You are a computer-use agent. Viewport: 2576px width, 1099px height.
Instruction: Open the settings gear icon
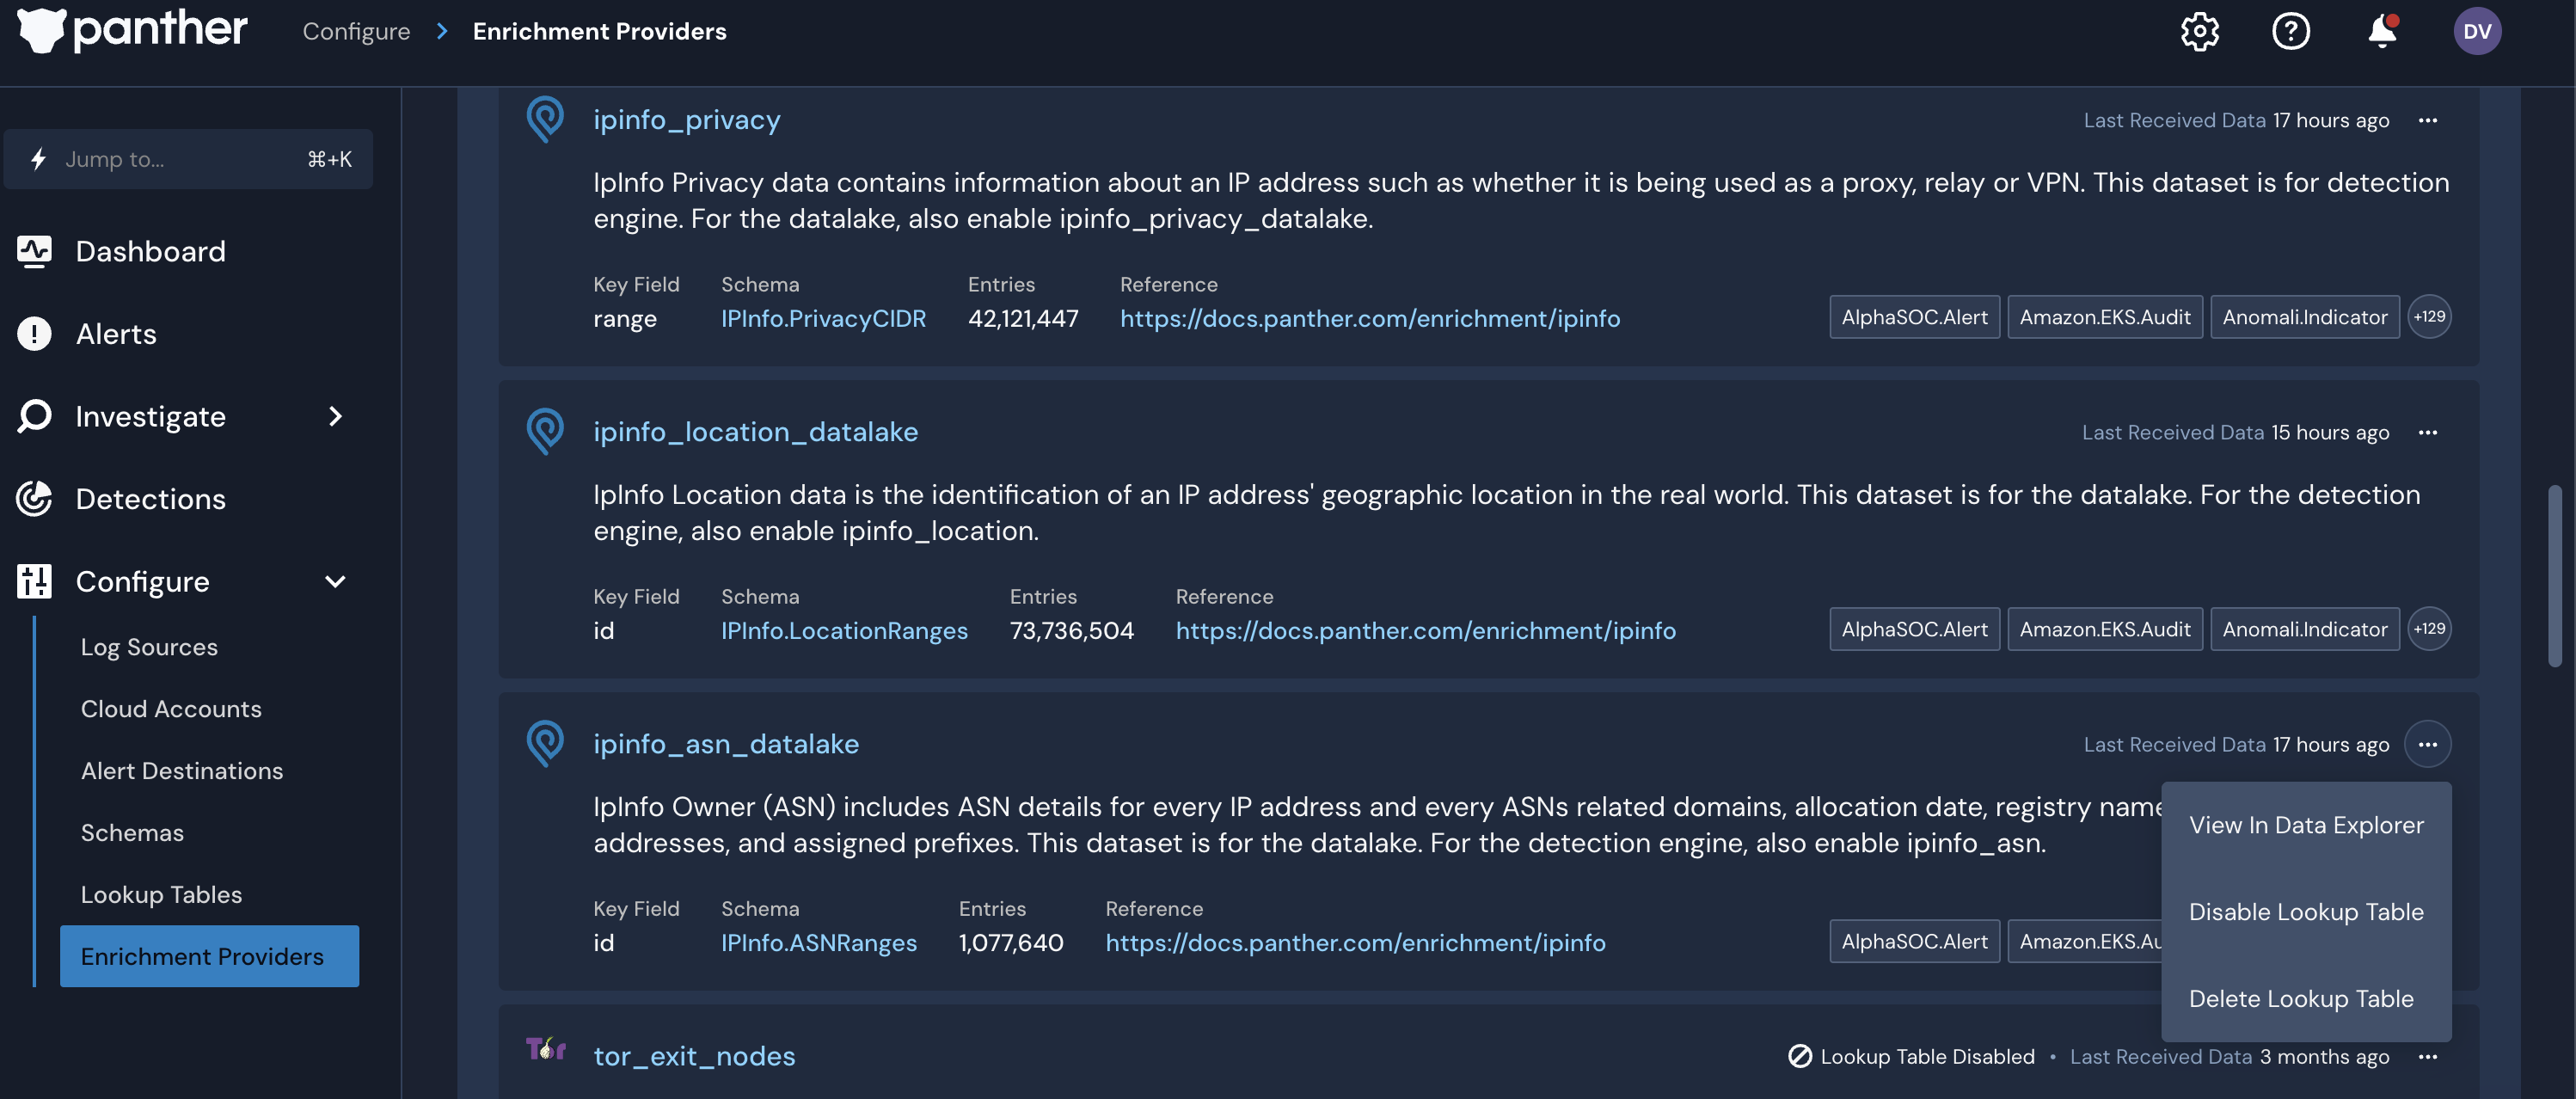[2199, 31]
